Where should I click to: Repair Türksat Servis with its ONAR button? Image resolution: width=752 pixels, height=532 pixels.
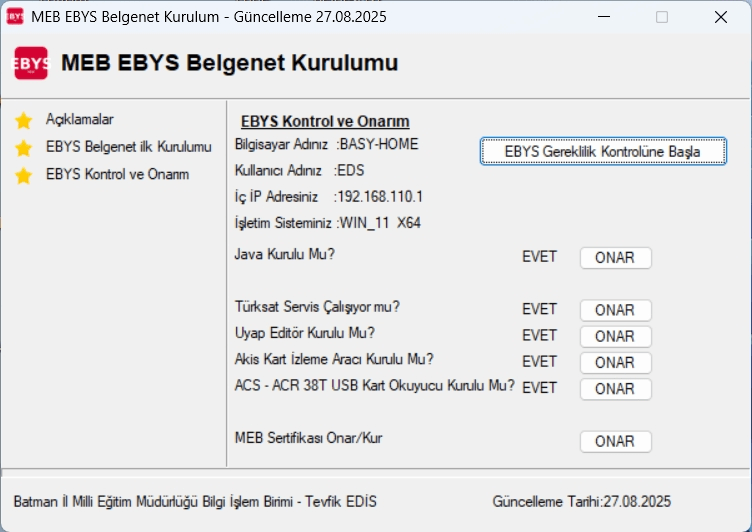[x=615, y=310]
